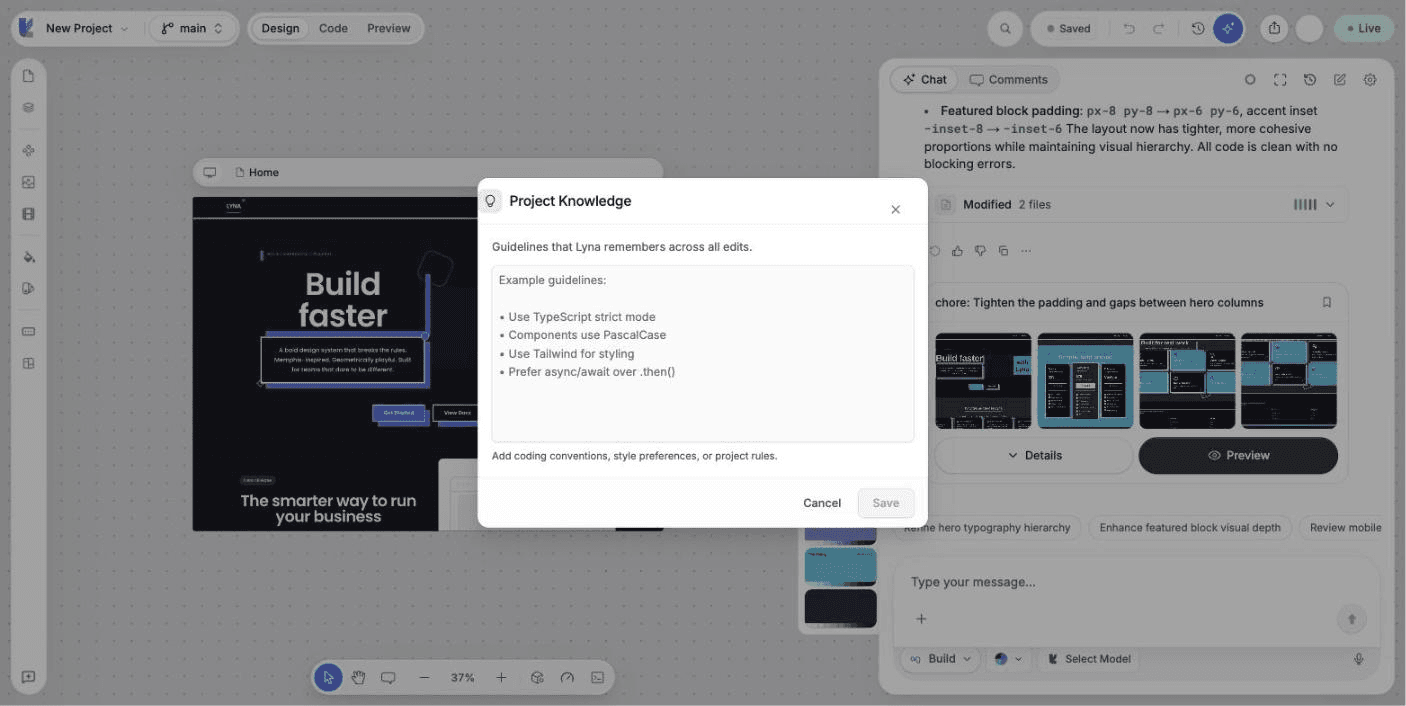This screenshot has width=1406, height=706.
Task: Expand the Modified 2 files chevron
Action: point(1330,204)
